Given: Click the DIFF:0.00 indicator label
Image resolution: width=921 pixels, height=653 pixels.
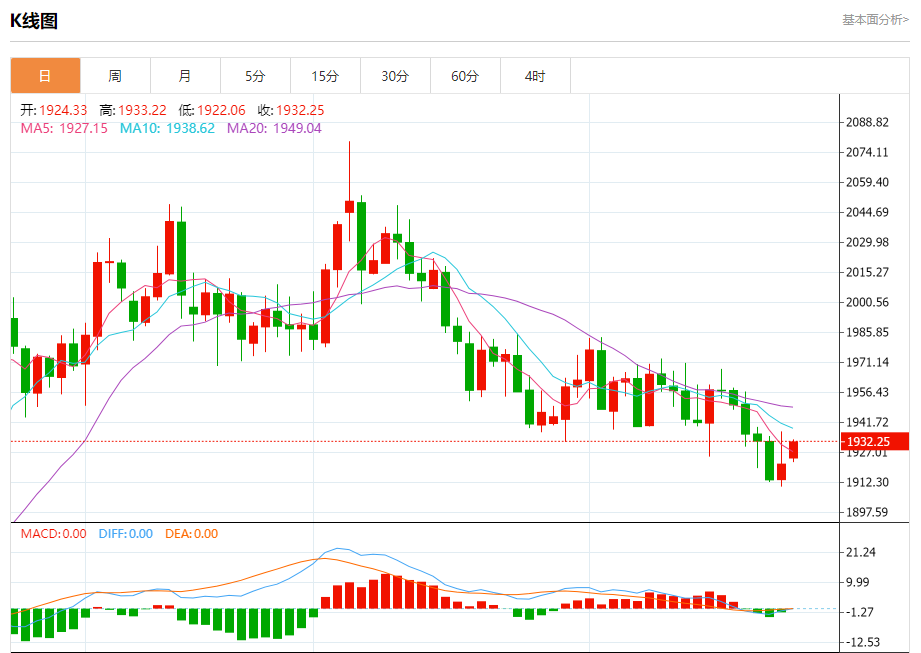Looking at the screenshot, I should [126, 534].
